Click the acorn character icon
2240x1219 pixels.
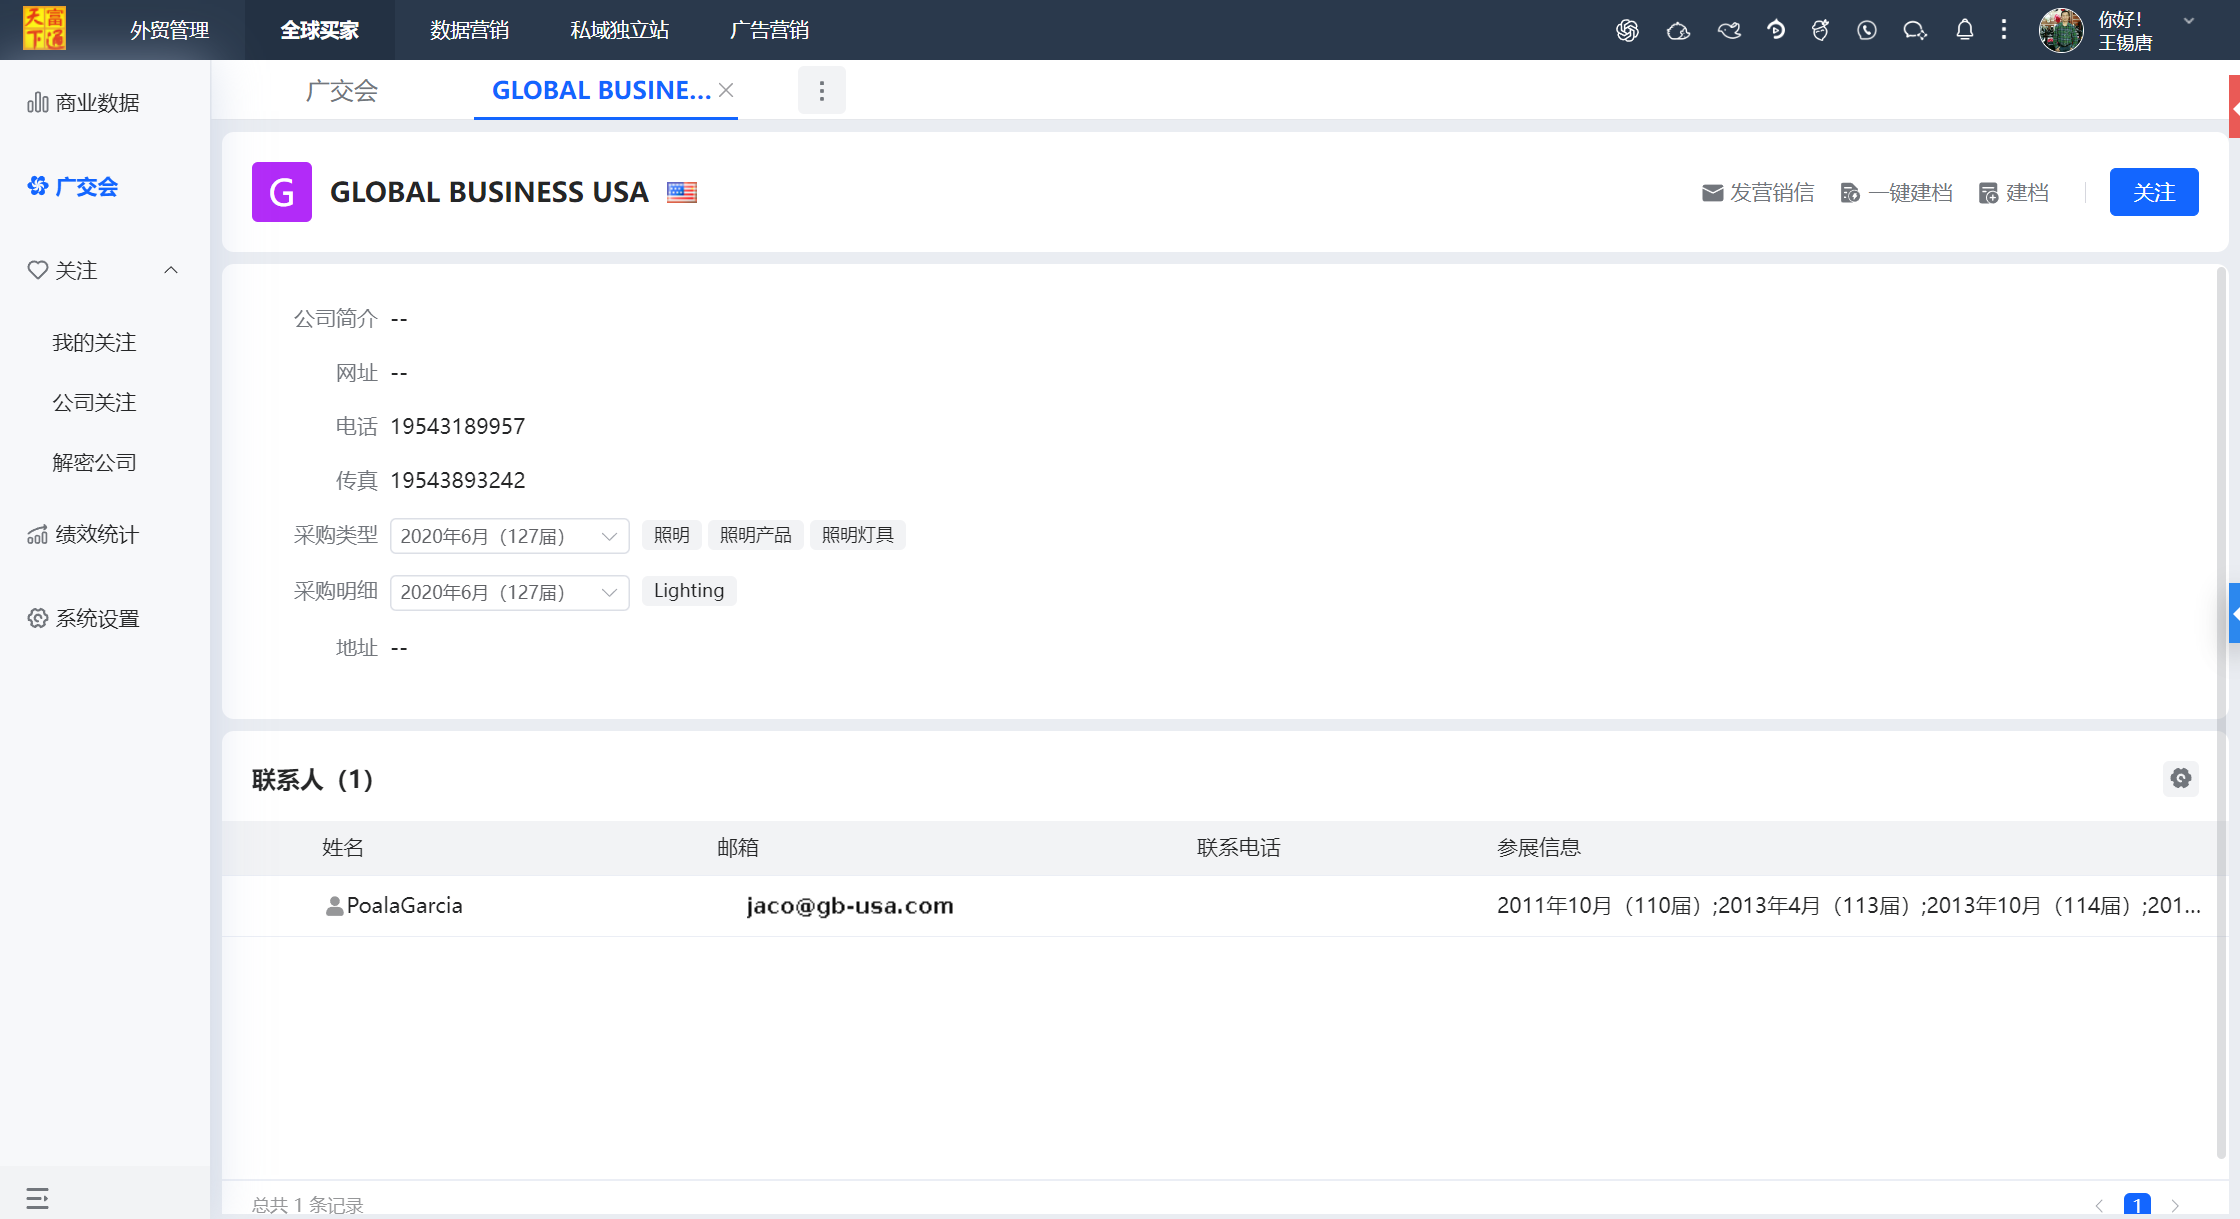tap(1820, 30)
